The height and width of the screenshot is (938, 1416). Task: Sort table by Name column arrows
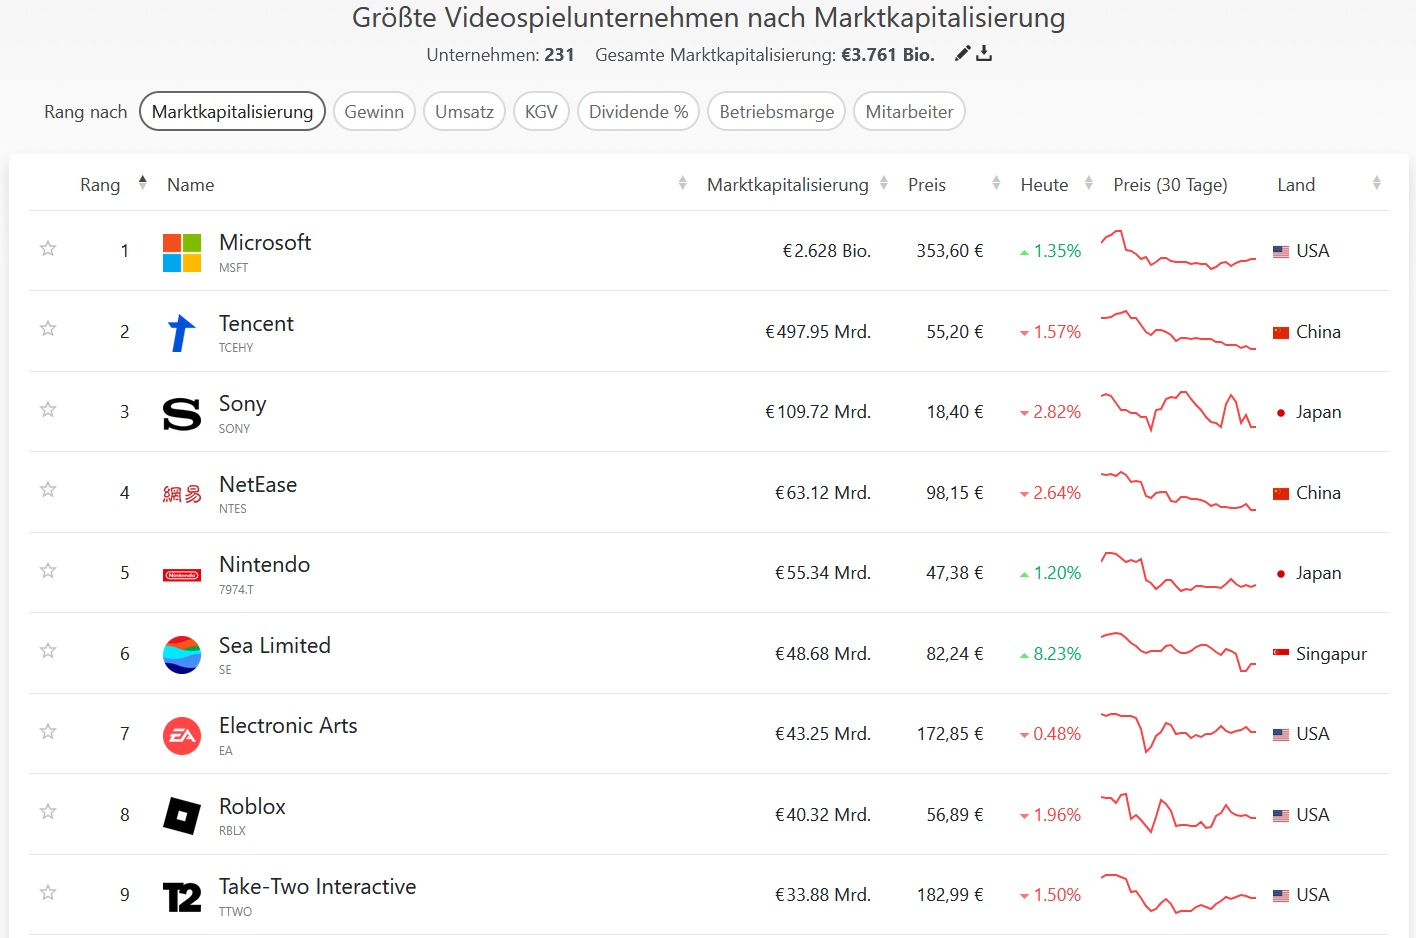682,183
